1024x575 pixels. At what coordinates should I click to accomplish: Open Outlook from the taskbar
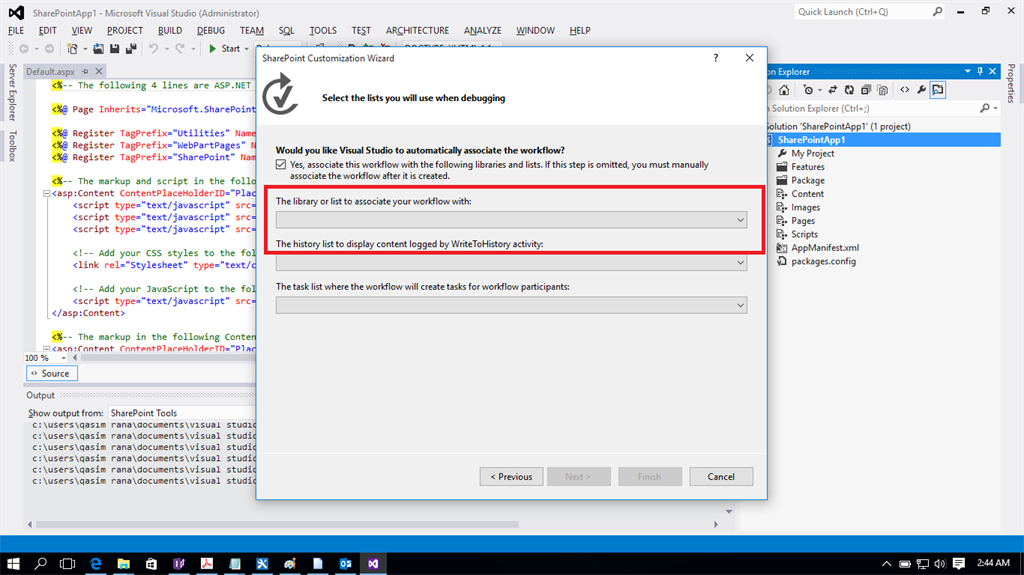[345, 563]
